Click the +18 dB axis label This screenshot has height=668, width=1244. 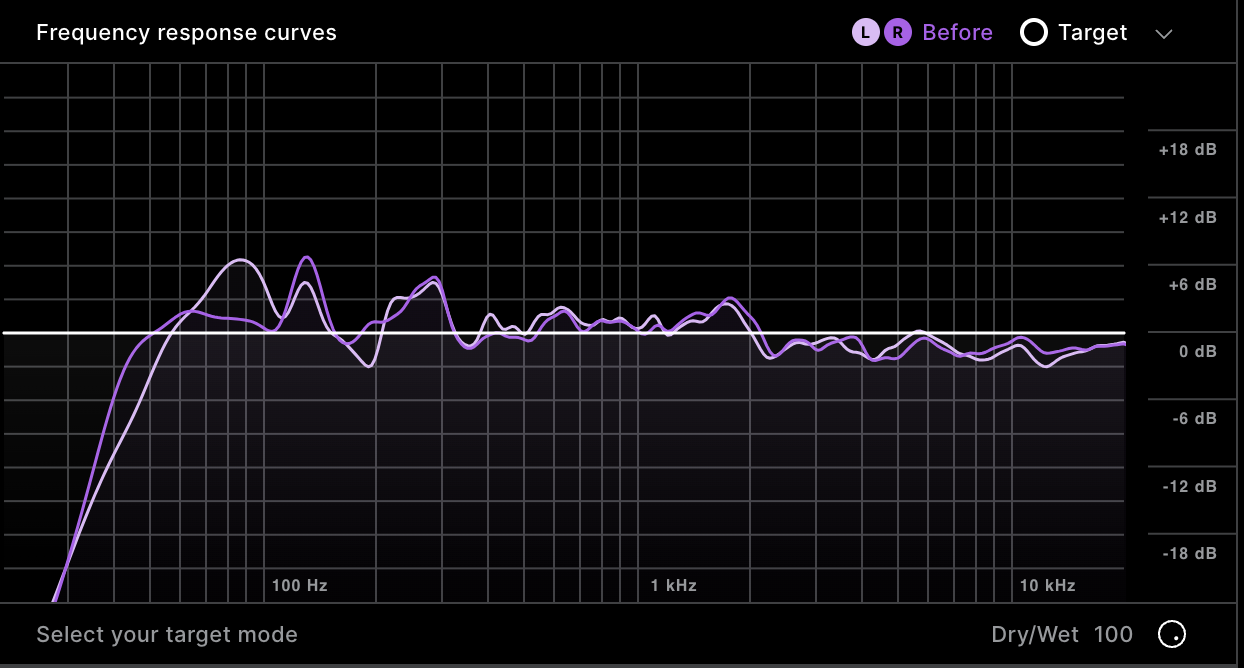(1187, 150)
